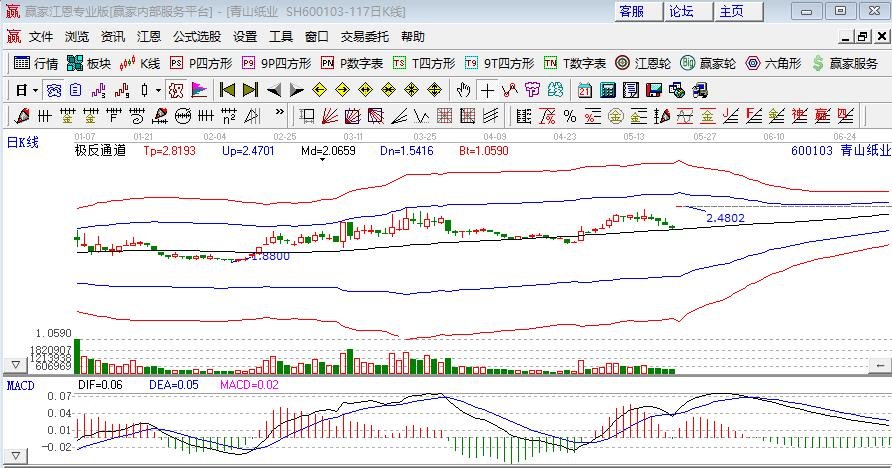Open 赢家服务 dollar-sign service

(845, 63)
